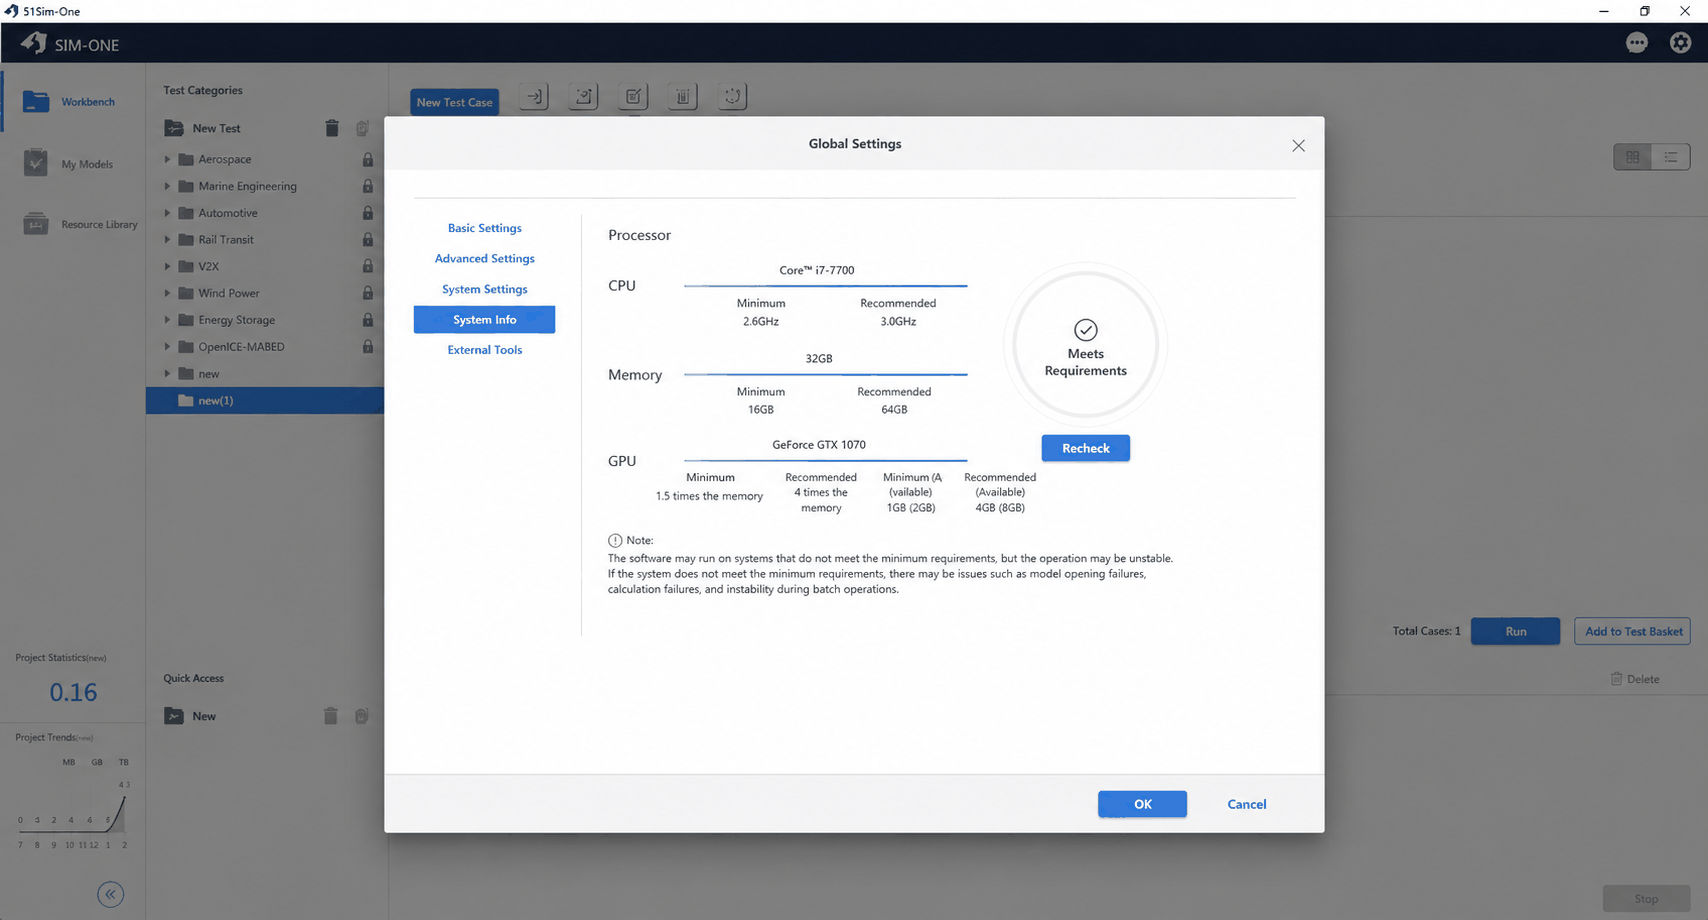Click the edit pencil icon in the test toolbar

tap(633, 97)
